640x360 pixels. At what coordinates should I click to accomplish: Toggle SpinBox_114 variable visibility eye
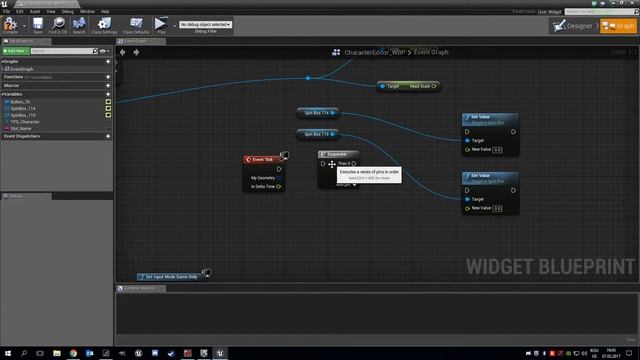tap(108, 109)
